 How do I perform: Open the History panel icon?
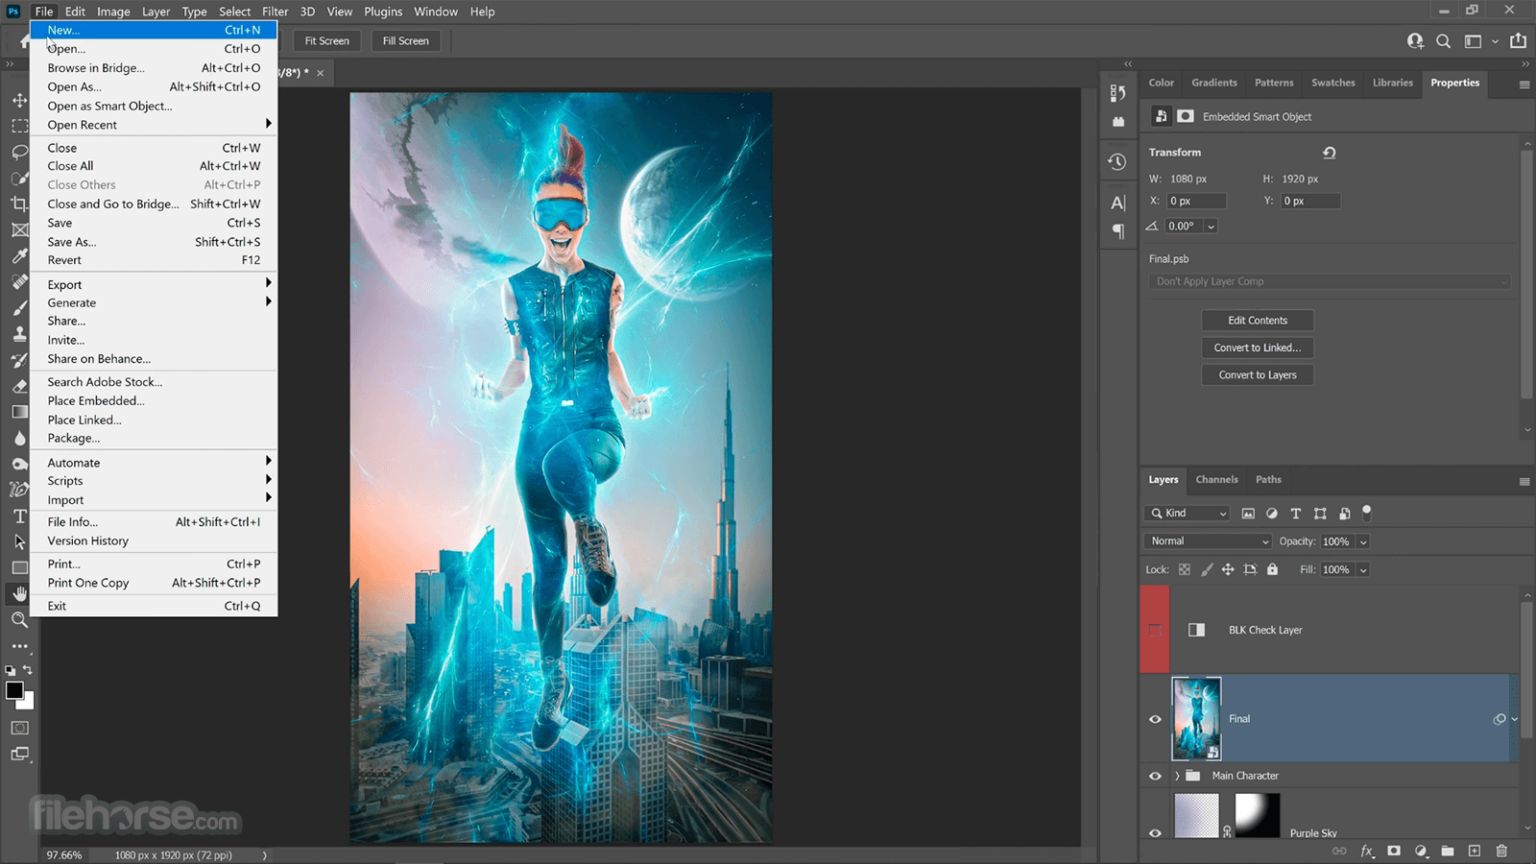pyautogui.click(x=1117, y=162)
